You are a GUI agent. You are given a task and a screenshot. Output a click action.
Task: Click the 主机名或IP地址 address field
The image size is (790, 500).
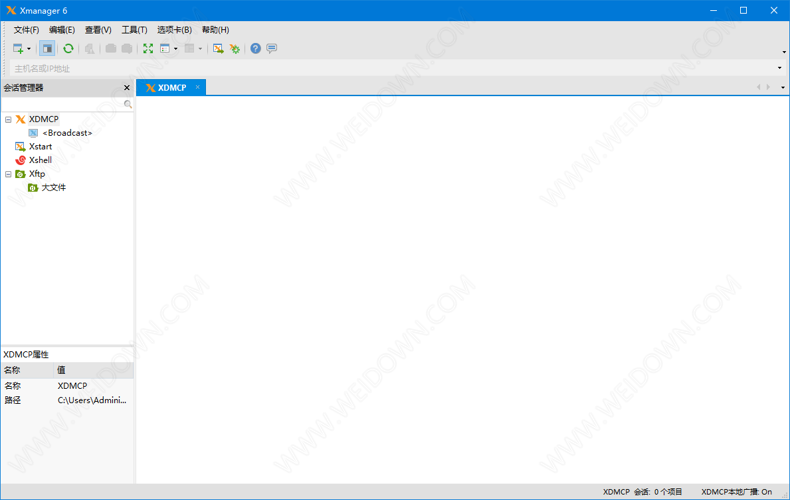[x=393, y=68]
